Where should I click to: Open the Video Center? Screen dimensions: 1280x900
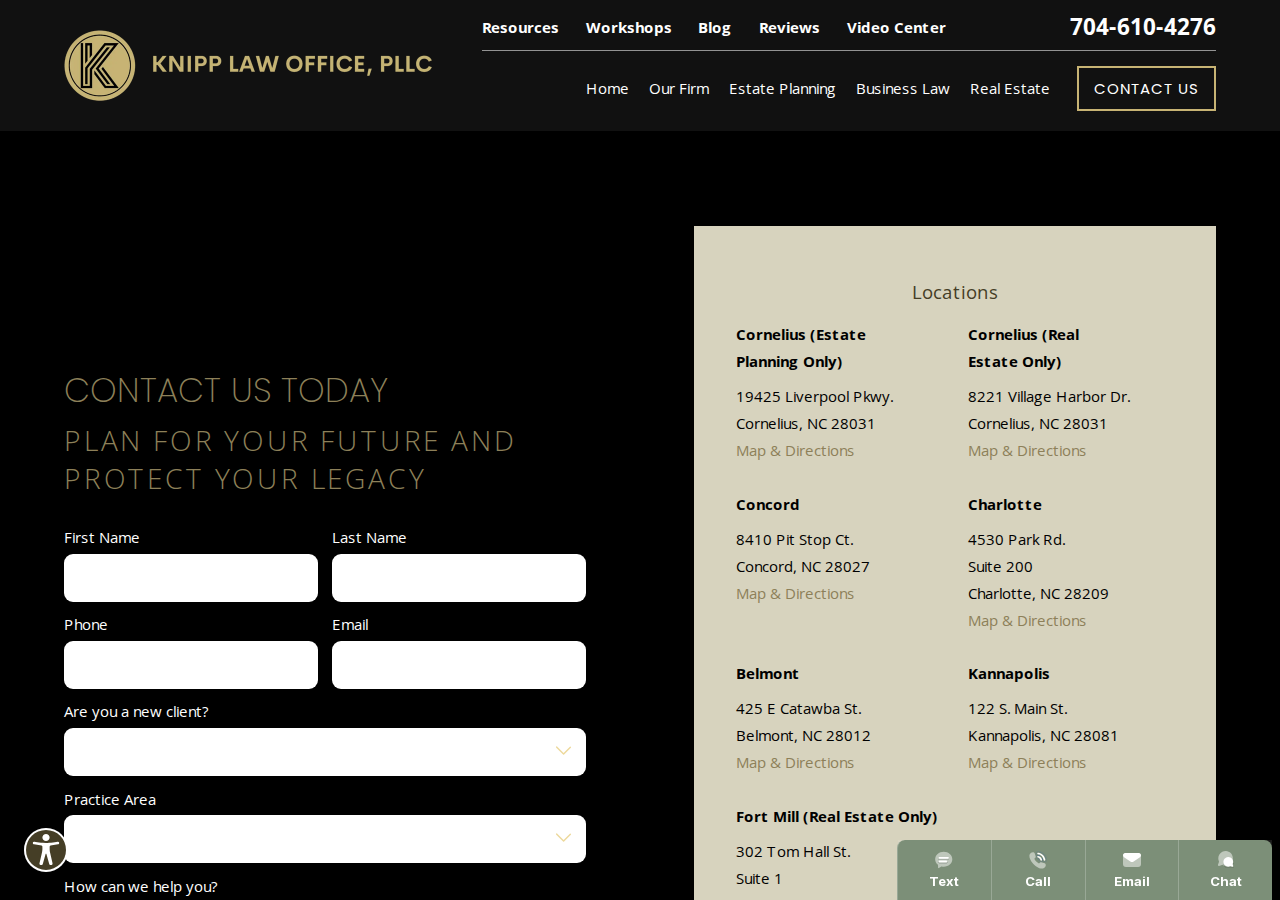coord(896,28)
